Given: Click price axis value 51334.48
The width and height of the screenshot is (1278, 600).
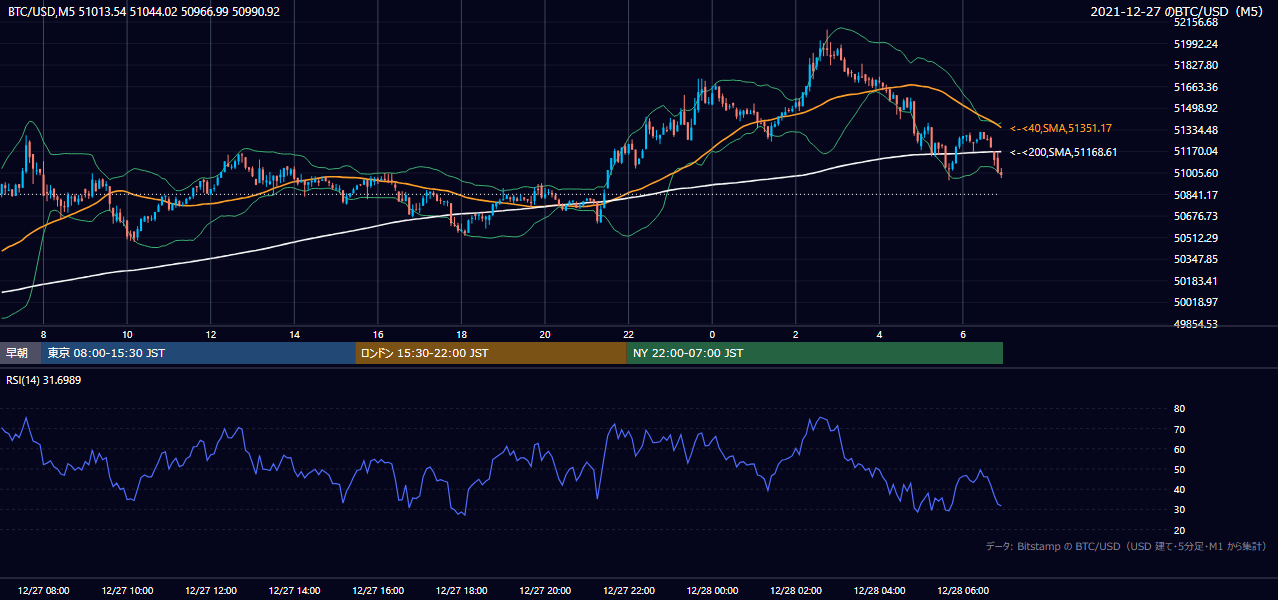Looking at the screenshot, I should [1195, 130].
